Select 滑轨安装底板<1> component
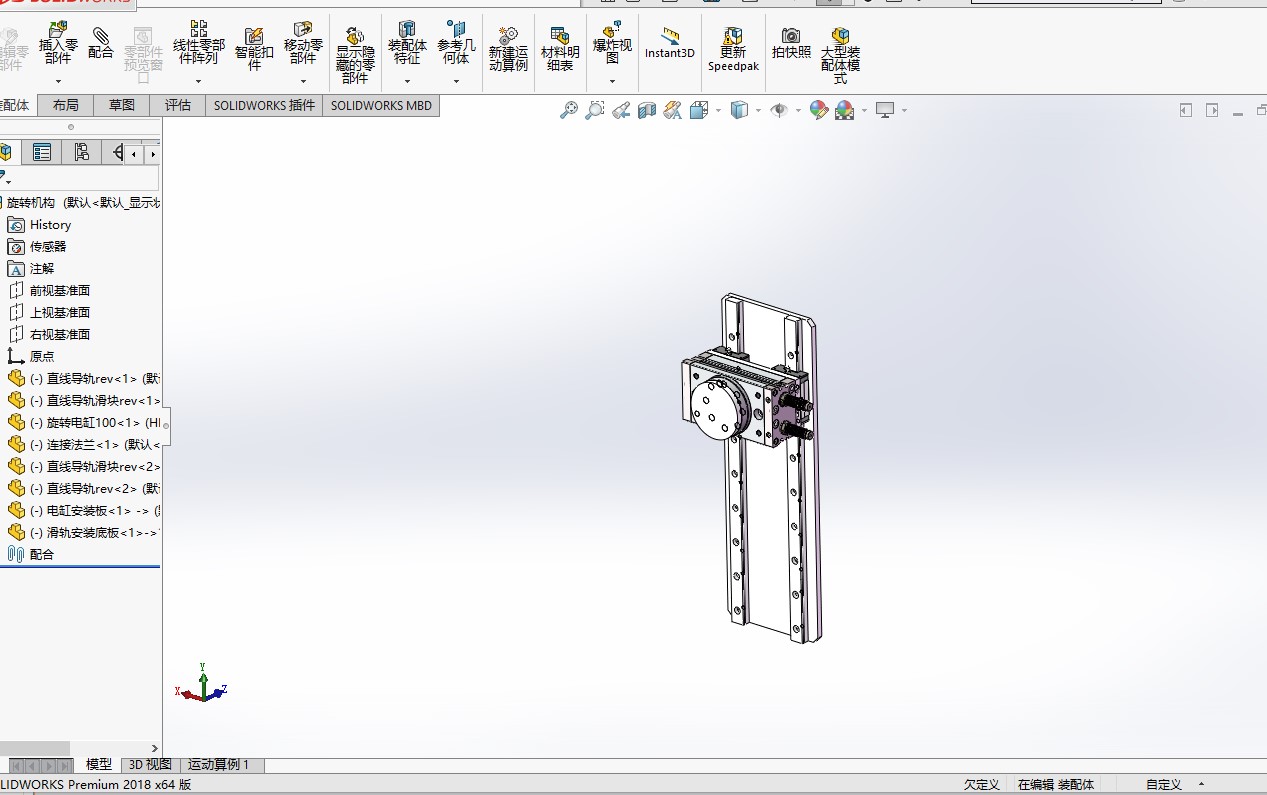The height and width of the screenshot is (795, 1267). [84, 533]
